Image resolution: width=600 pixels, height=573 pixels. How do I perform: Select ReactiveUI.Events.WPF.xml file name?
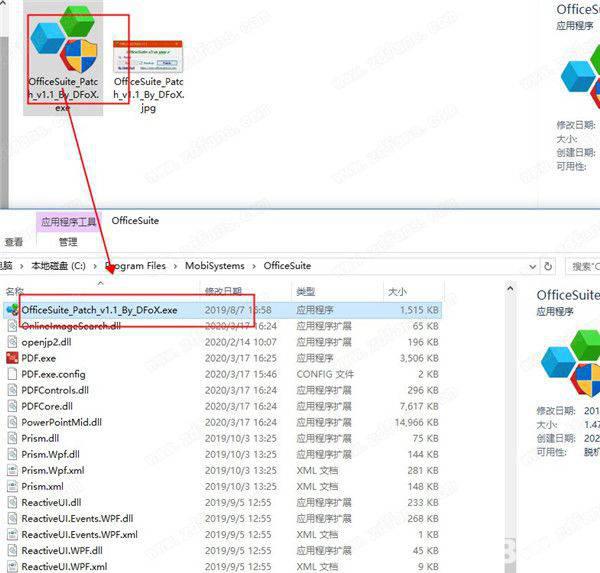pyautogui.click(x=80, y=535)
